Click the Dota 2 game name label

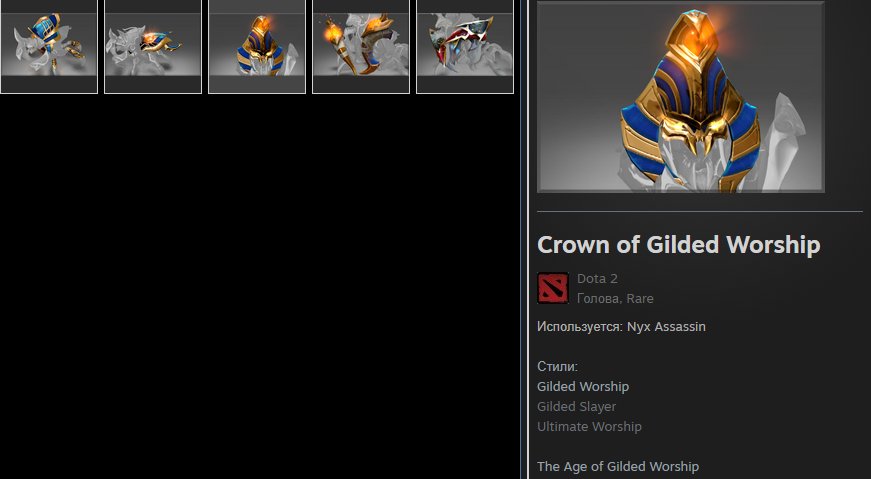click(597, 278)
